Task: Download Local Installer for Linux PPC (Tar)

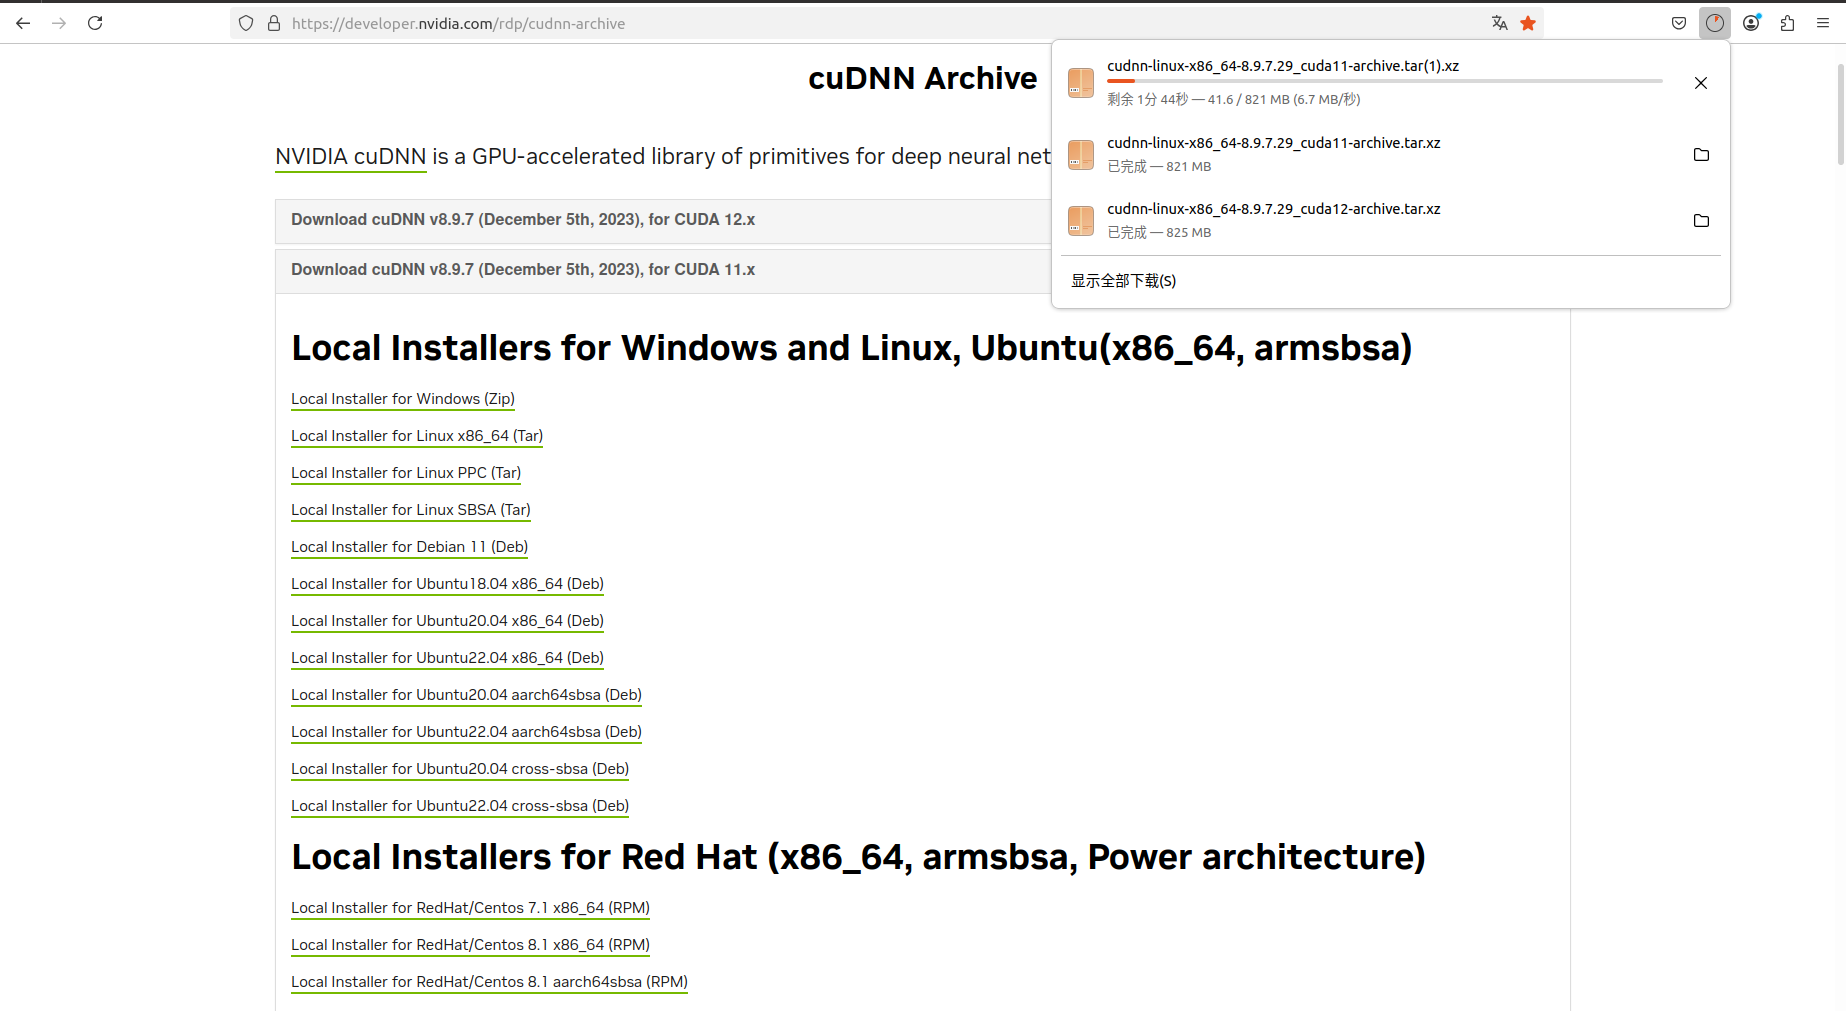Action: click(x=406, y=473)
